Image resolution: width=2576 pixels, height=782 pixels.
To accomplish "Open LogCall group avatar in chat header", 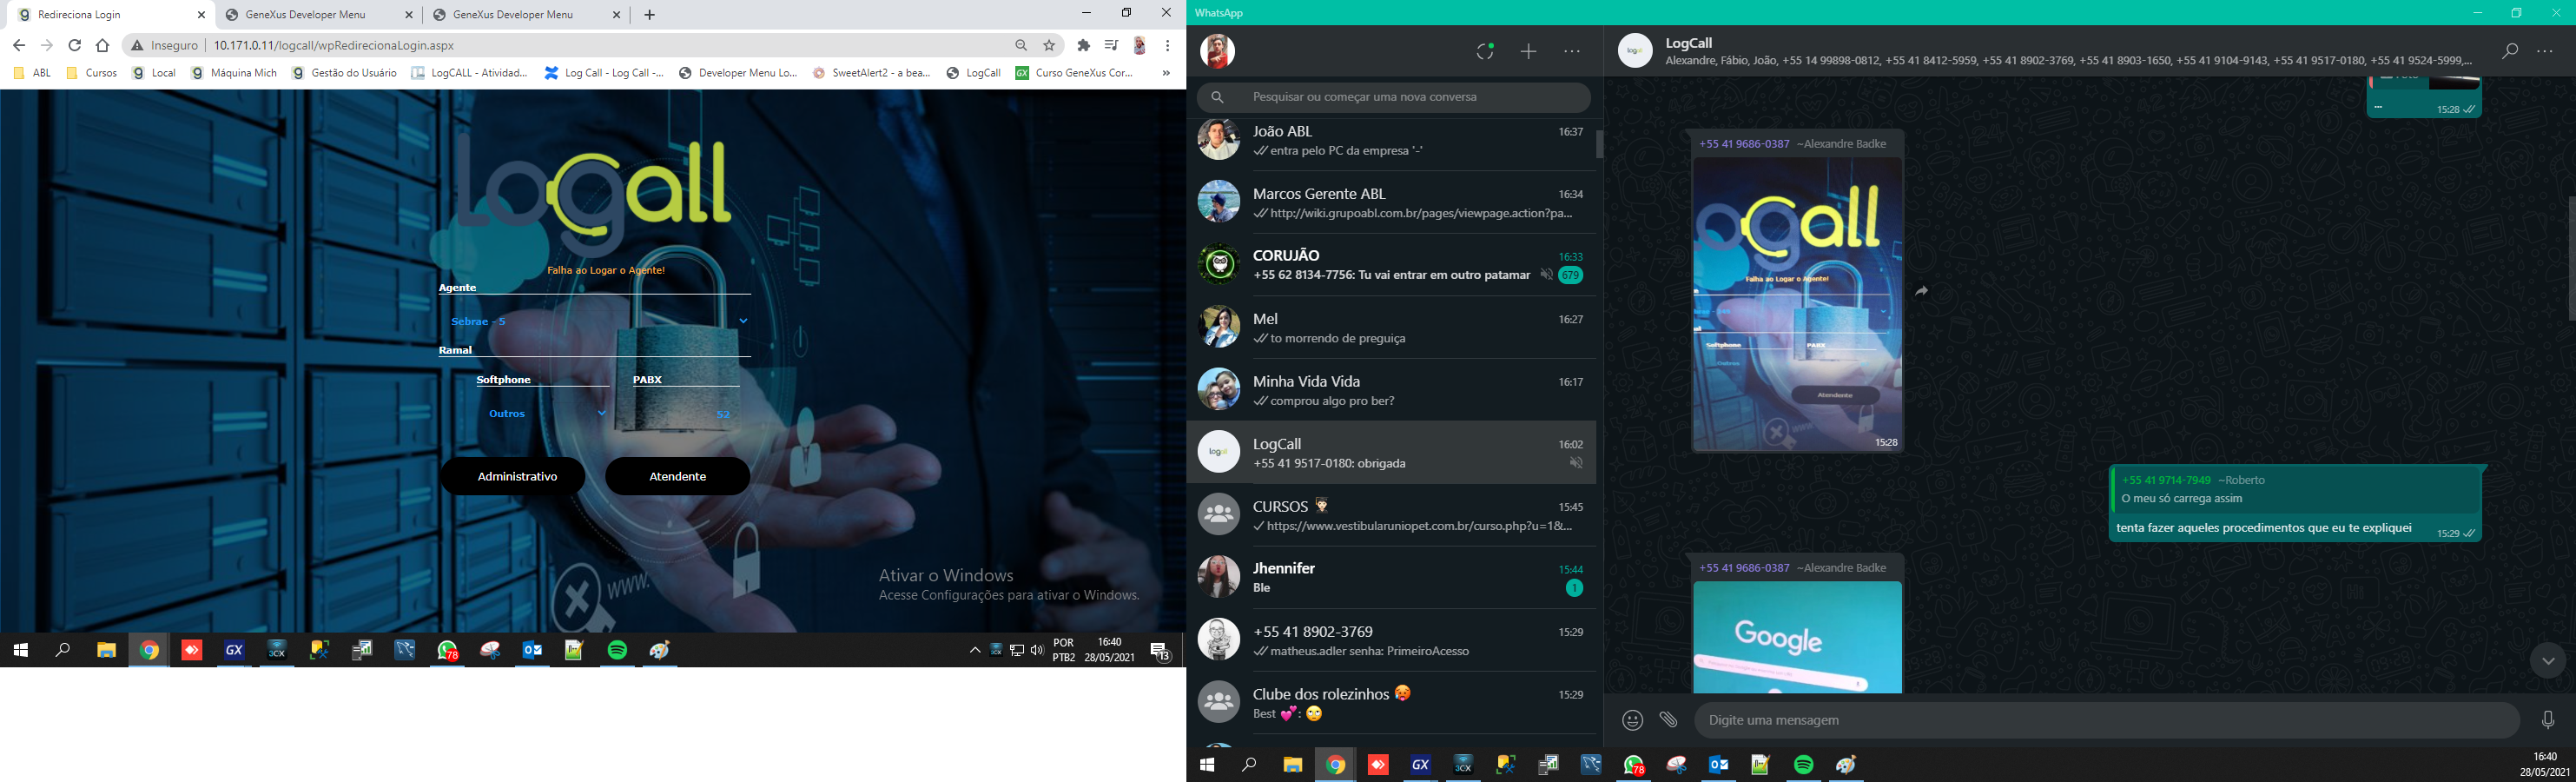I will [1635, 51].
